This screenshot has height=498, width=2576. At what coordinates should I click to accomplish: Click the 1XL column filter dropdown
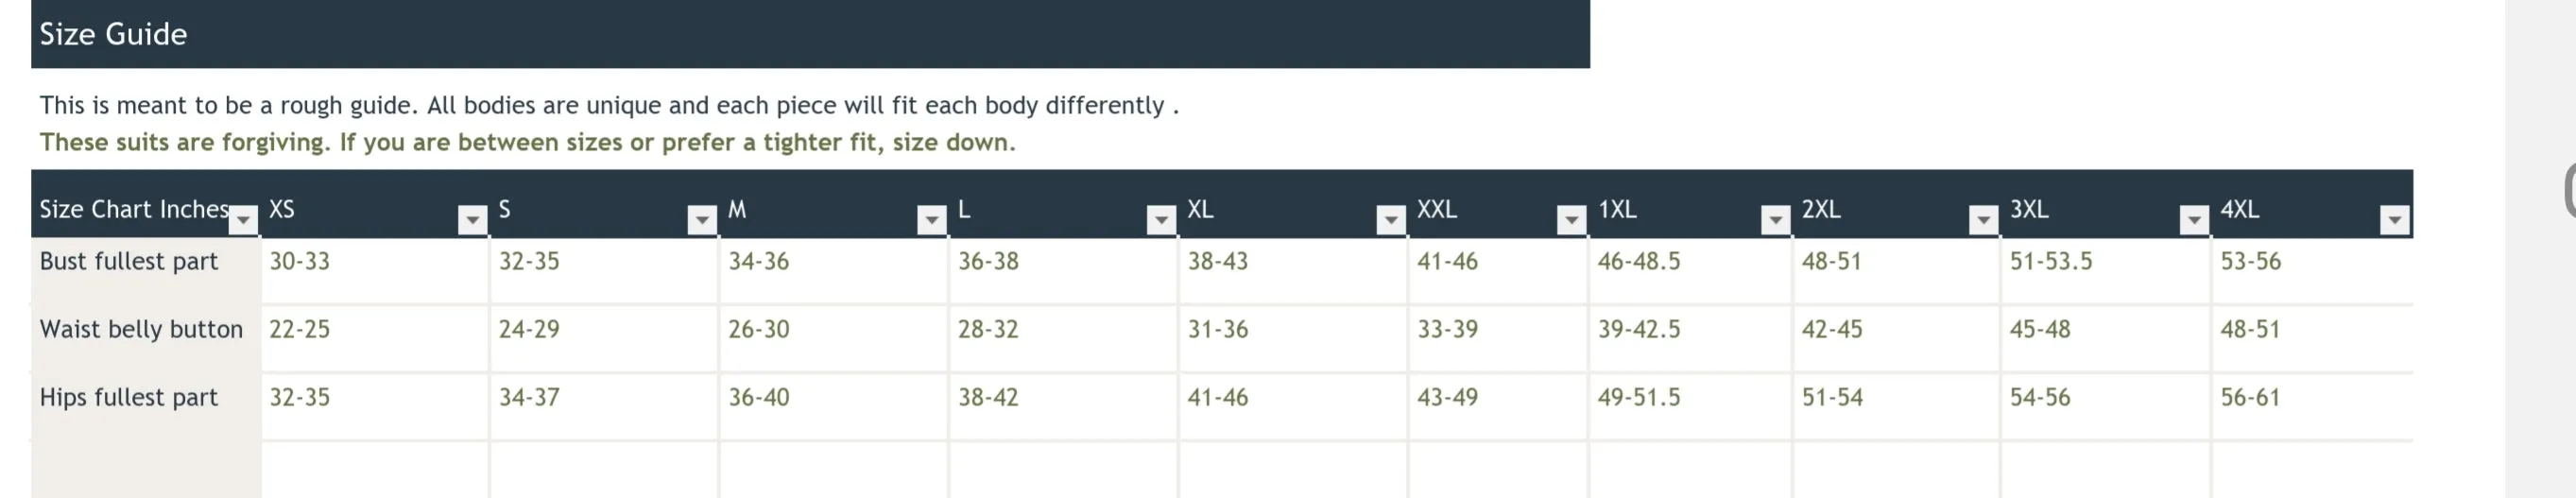click(1775, 220)
